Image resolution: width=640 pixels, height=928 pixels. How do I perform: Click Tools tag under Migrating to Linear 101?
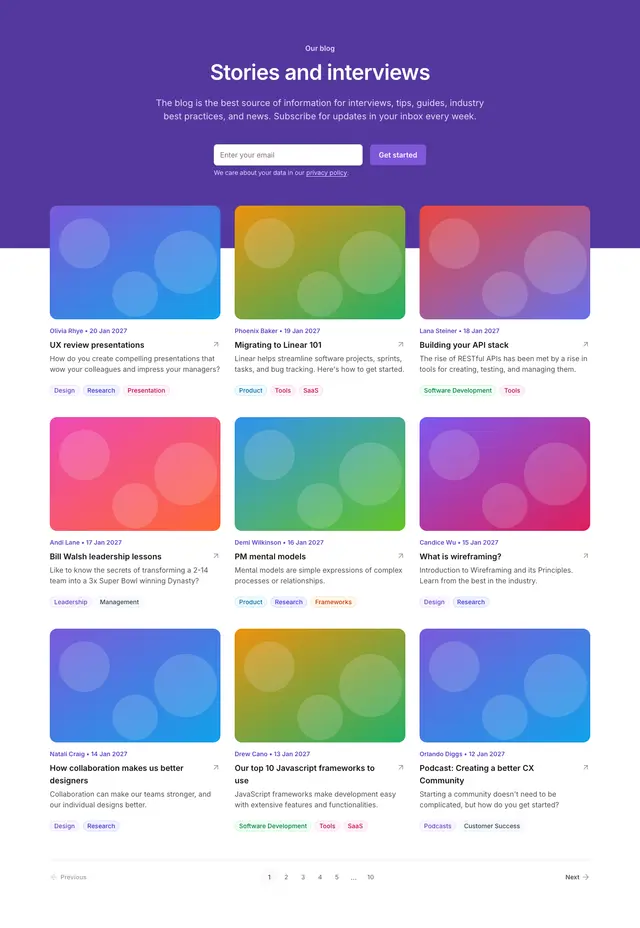(x=283, y=391)
